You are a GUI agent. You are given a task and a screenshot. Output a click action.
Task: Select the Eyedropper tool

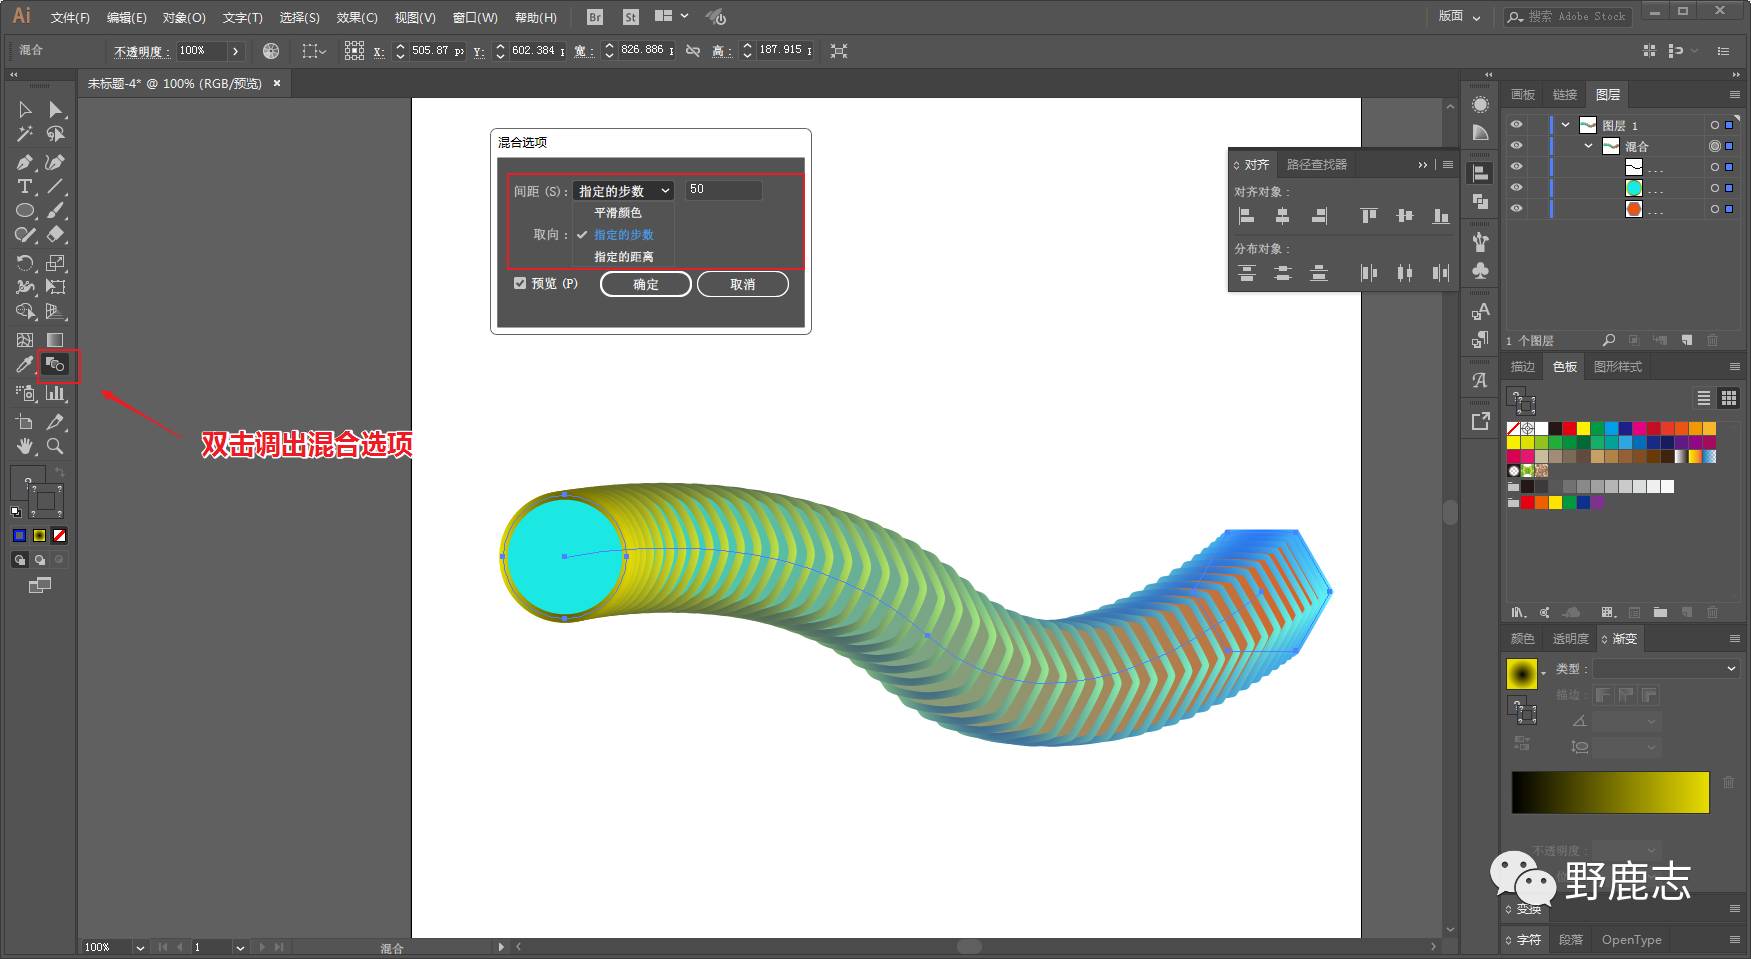coord(25,366)
